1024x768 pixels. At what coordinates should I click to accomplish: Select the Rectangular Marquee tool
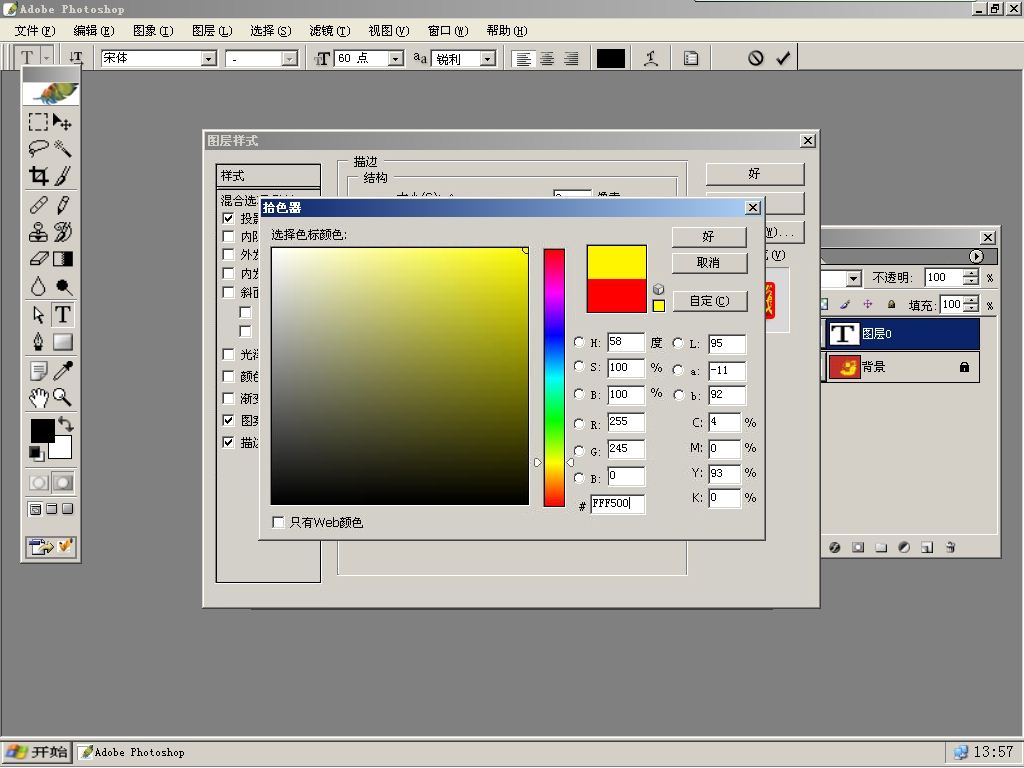38,122
